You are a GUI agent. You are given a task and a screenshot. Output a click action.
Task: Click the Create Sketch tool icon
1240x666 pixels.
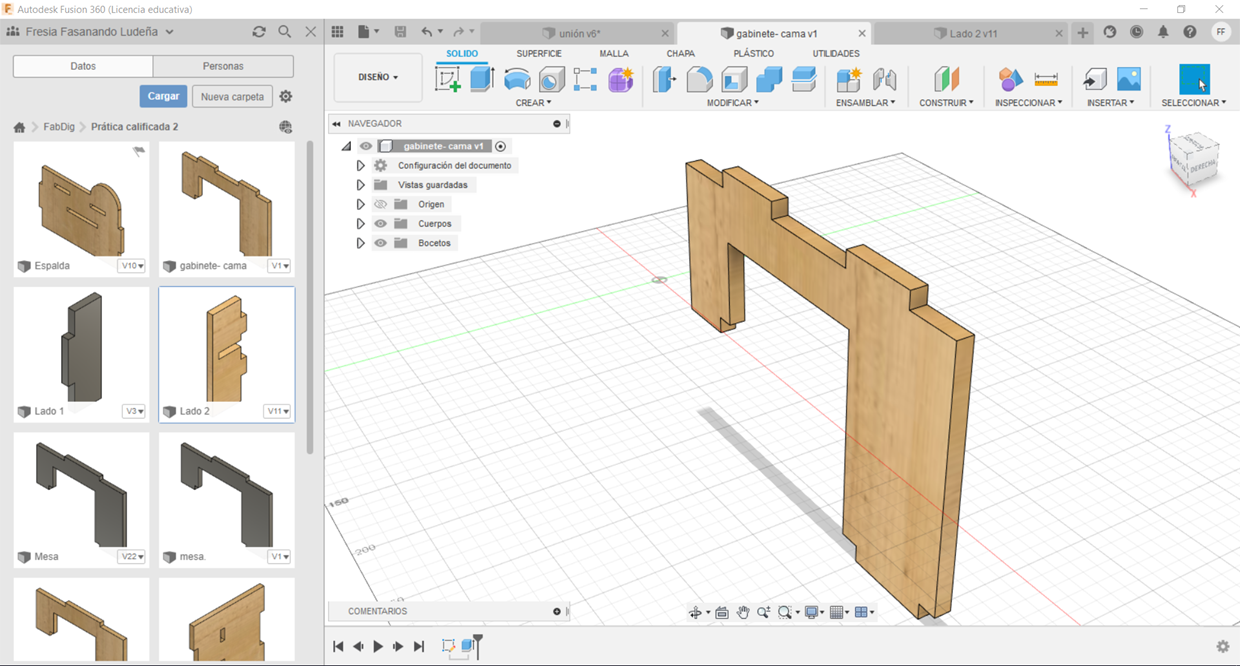[448, 79]
